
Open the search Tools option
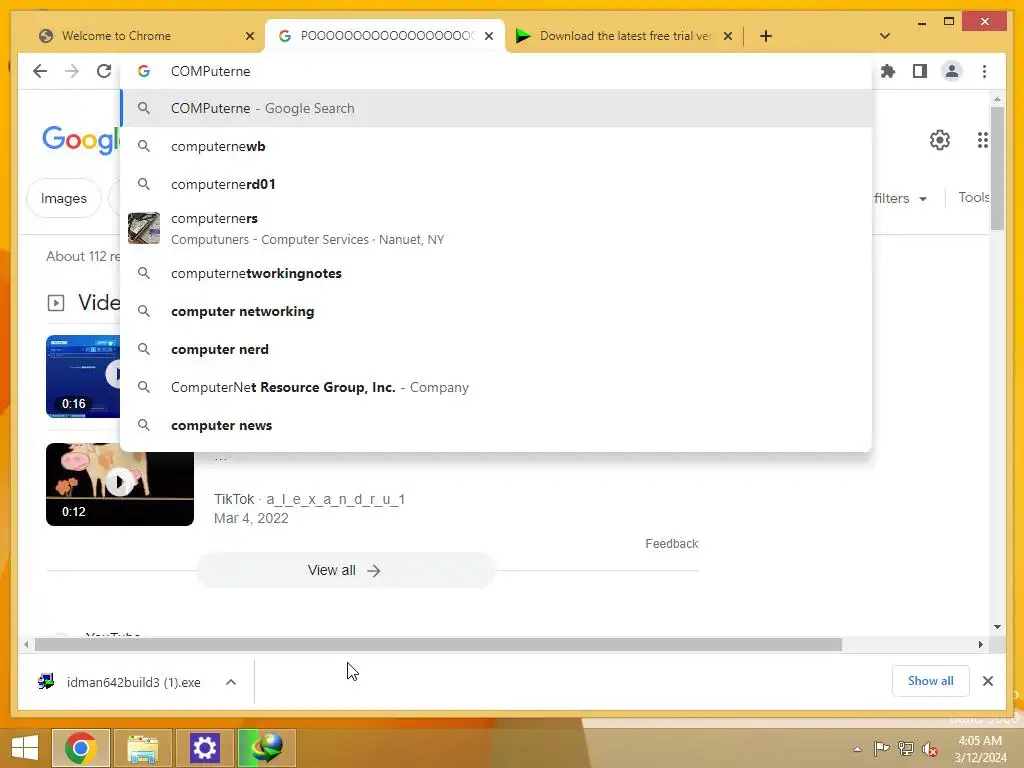click(x=974, y=197)
